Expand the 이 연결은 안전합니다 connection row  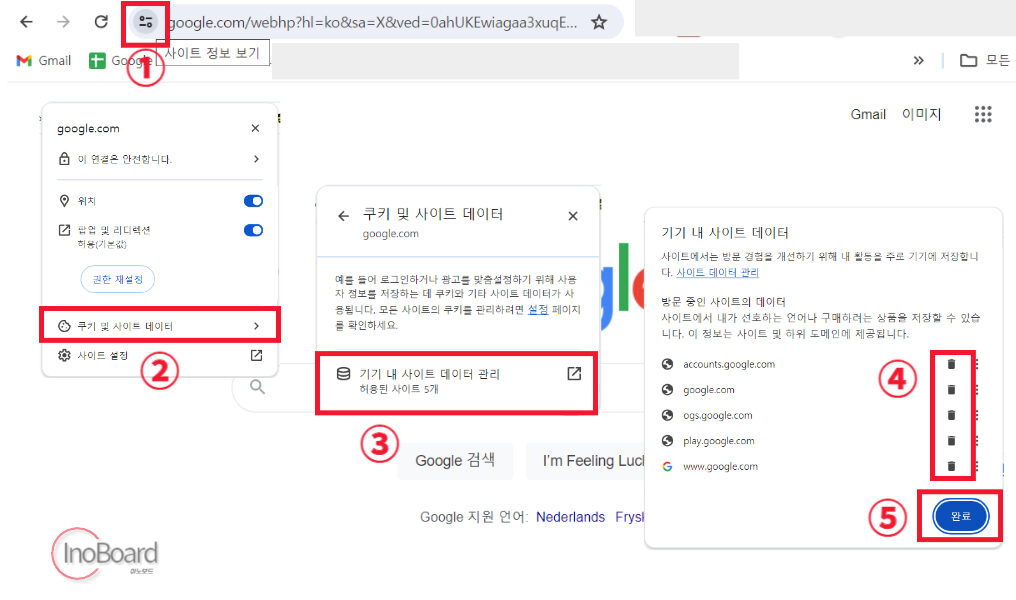(160, 159)
